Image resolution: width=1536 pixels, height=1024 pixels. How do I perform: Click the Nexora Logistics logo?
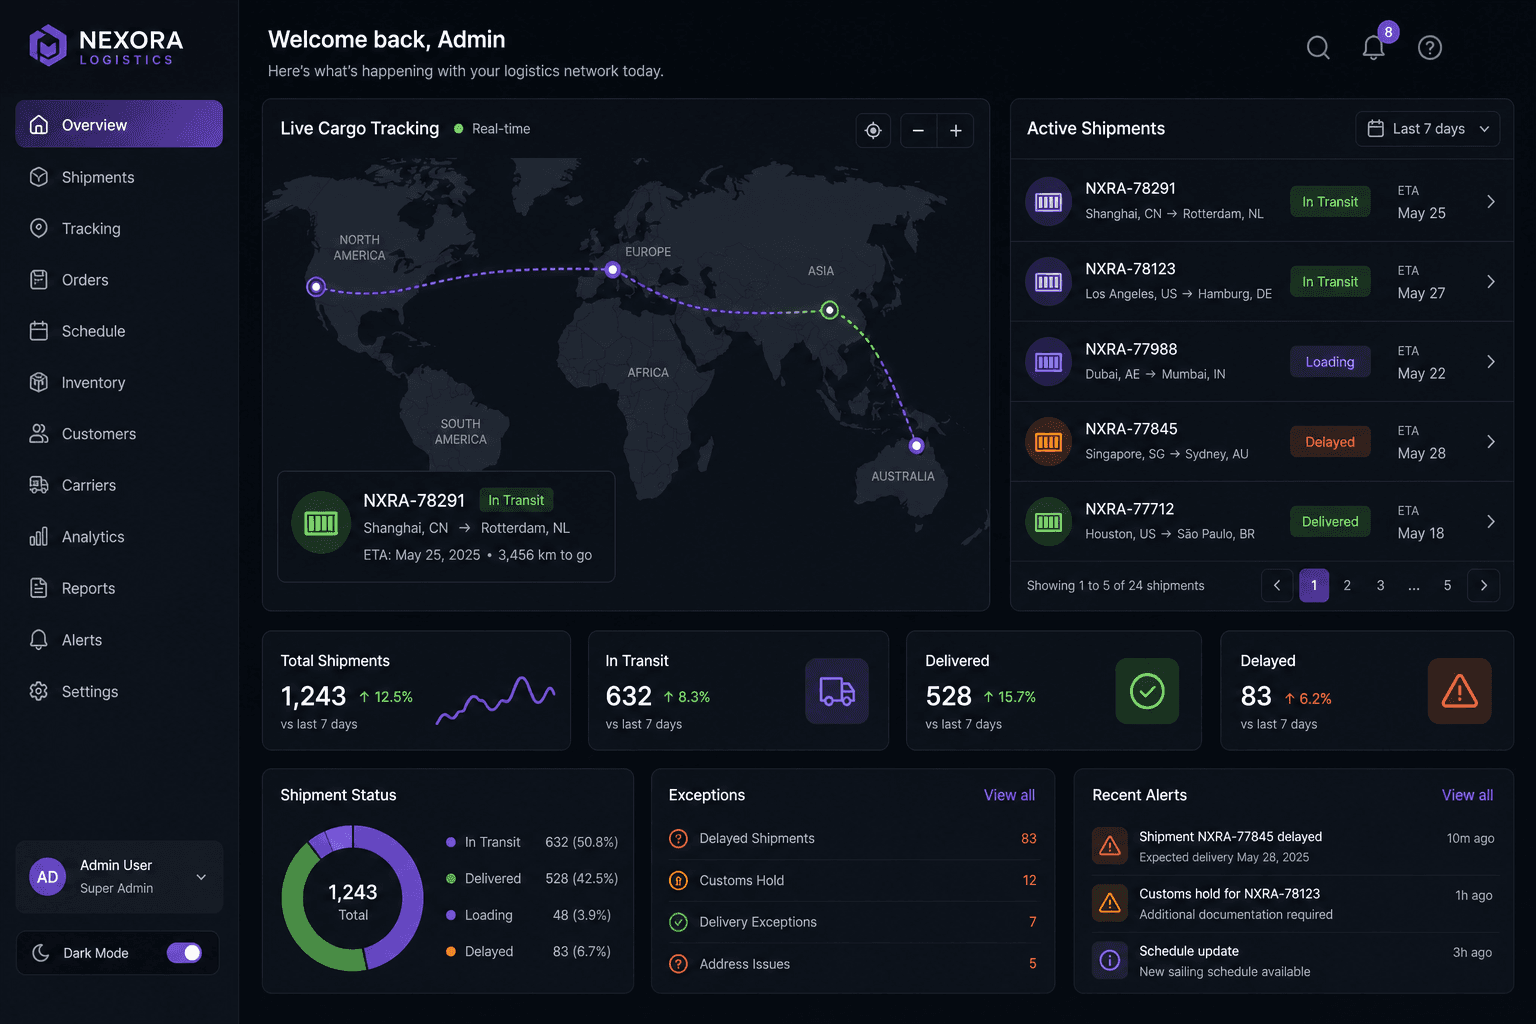coord(106,46)
